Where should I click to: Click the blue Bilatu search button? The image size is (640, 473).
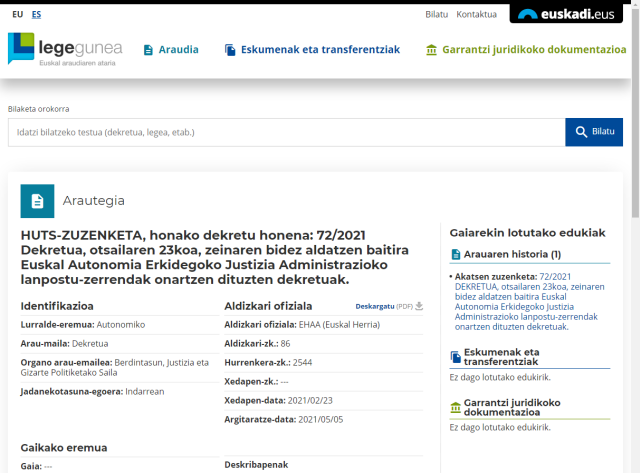tap(594, 132)
